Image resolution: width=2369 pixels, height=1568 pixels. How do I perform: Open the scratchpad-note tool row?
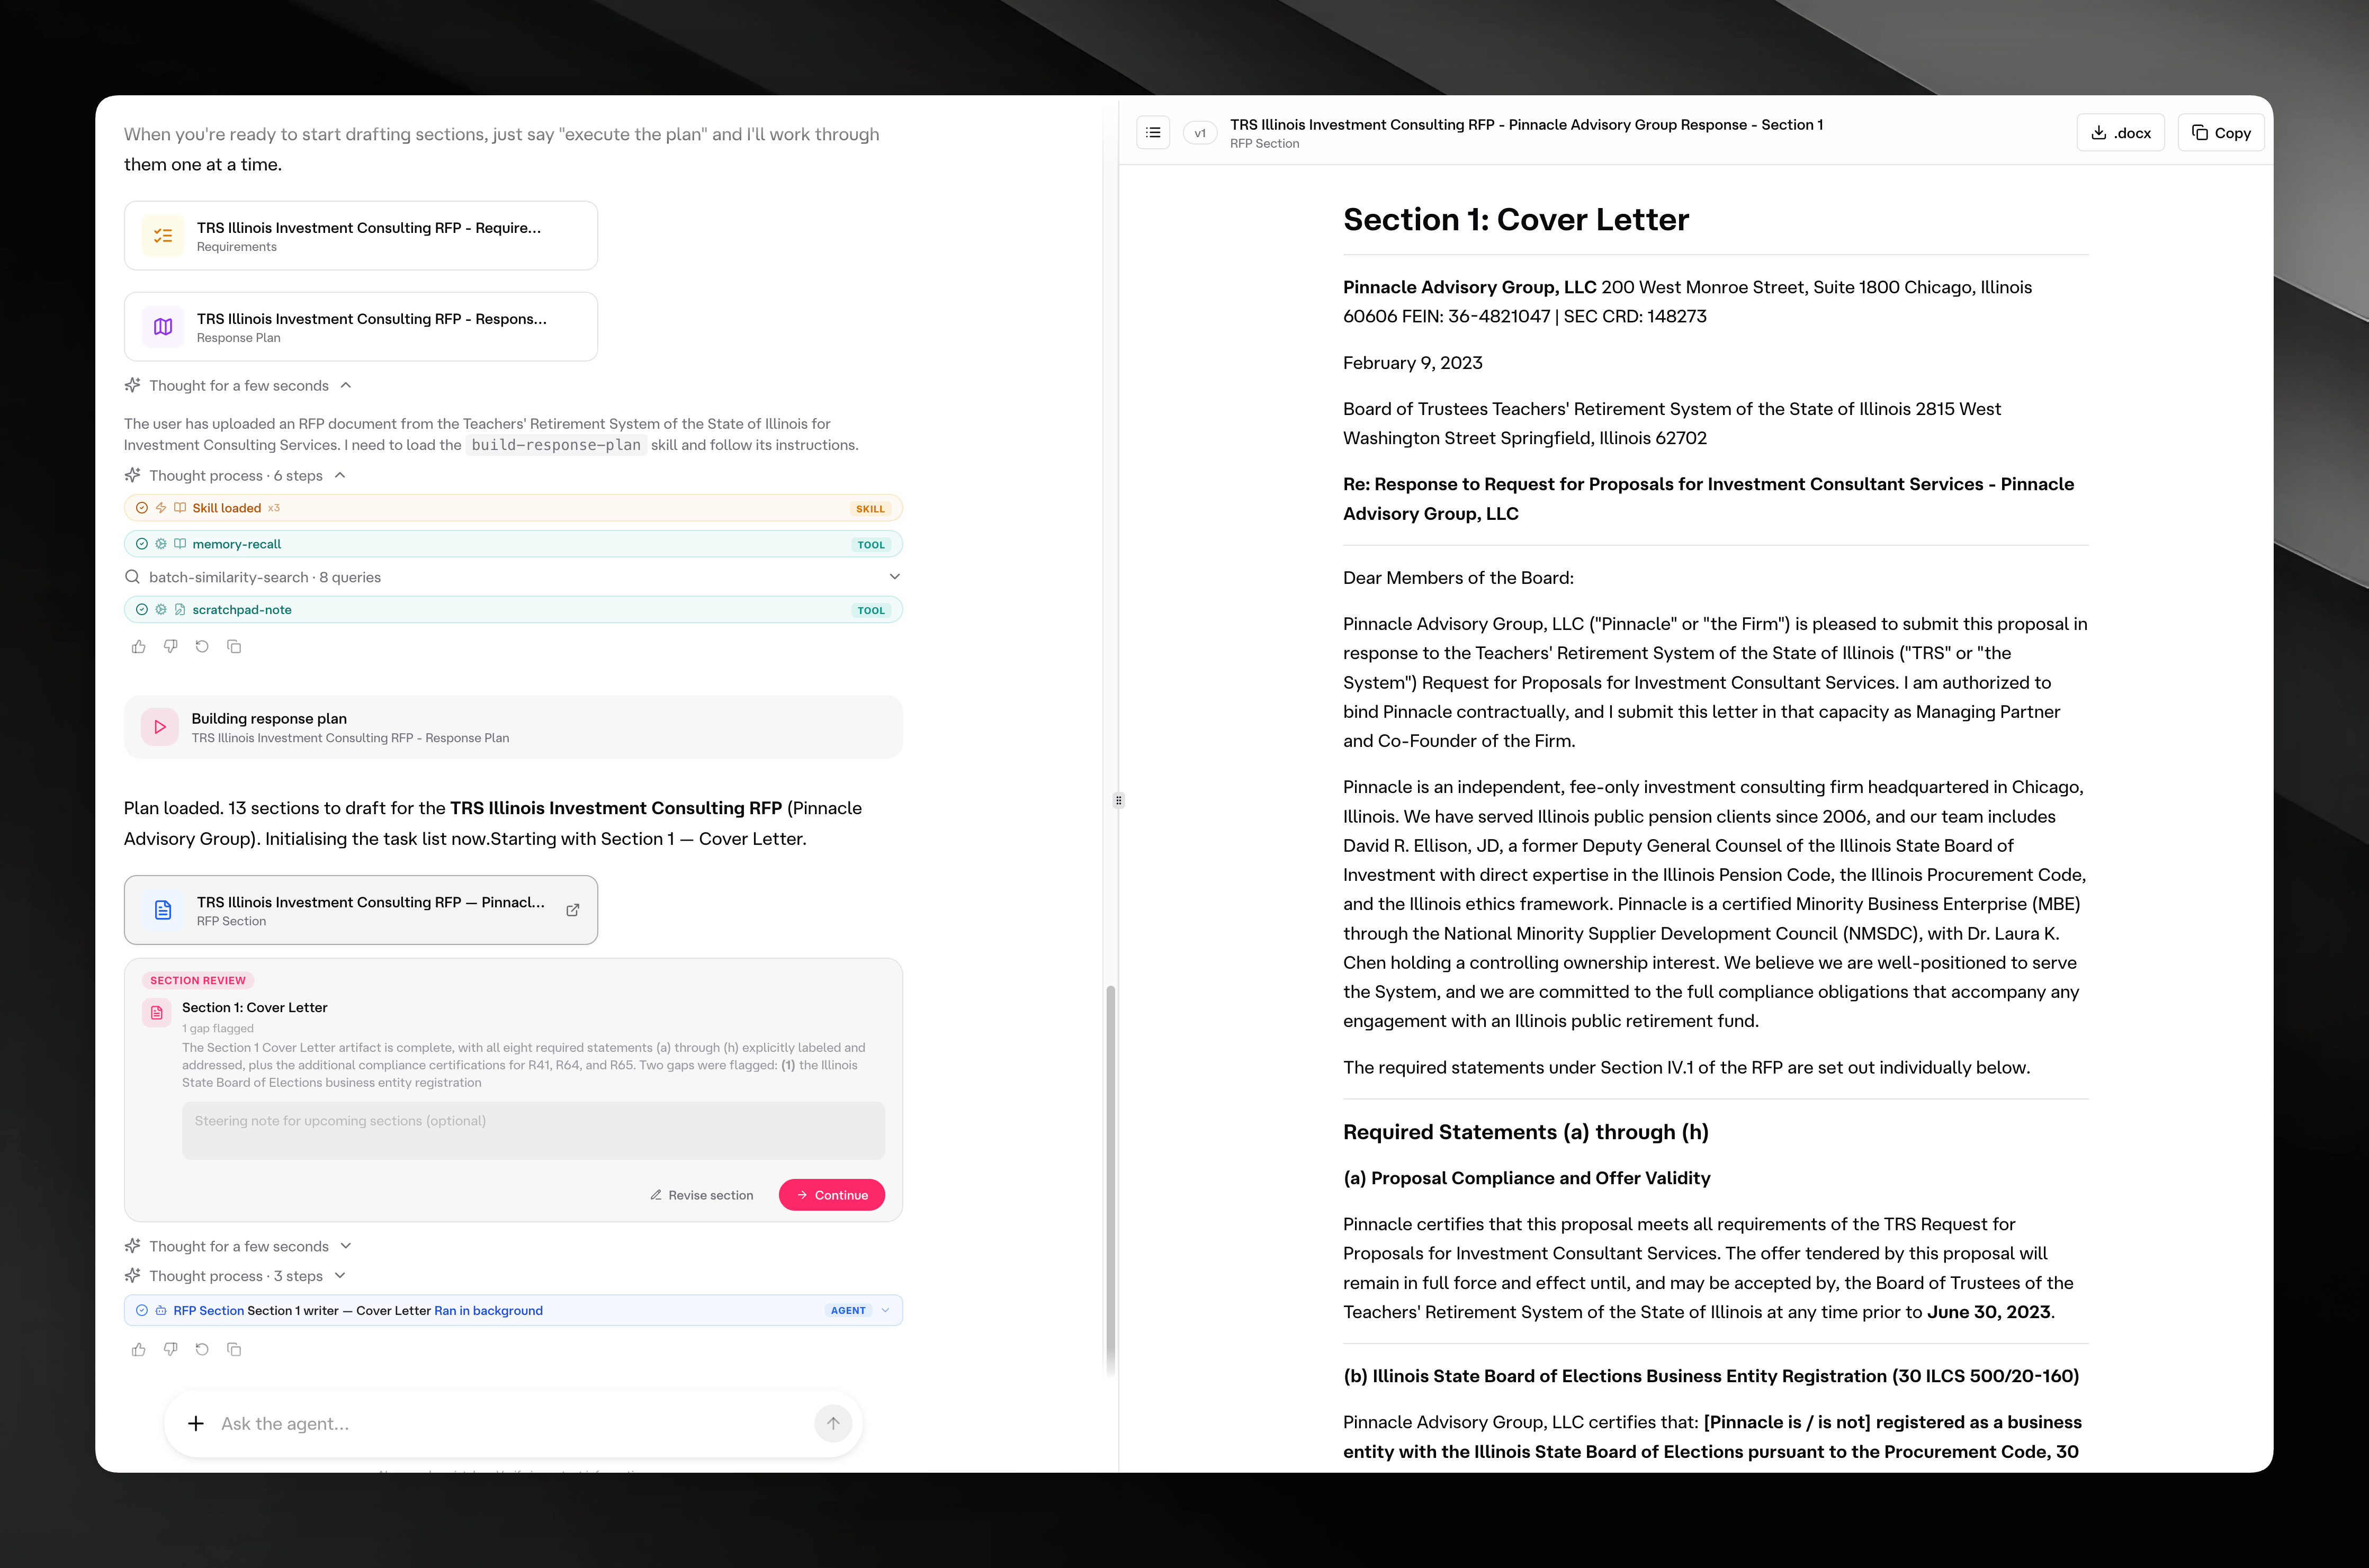pyautogui.click(x=513, y=610)
